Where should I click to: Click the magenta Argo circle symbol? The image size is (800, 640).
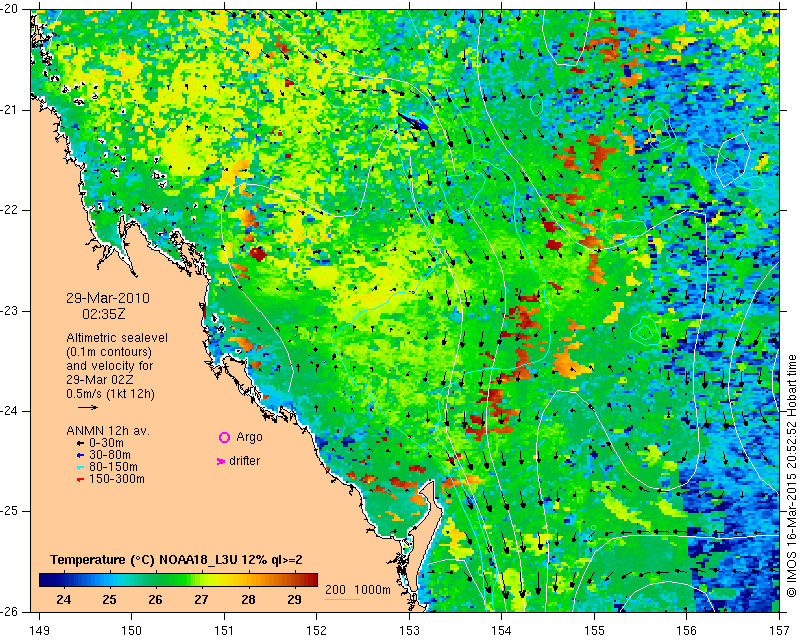point(224,437)
